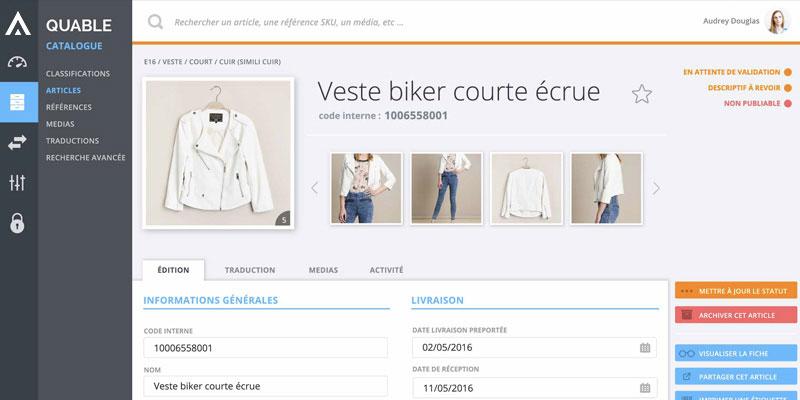Click the transfer arrows sidebar icon
The image size is (800, 400).
click(17, 143)
